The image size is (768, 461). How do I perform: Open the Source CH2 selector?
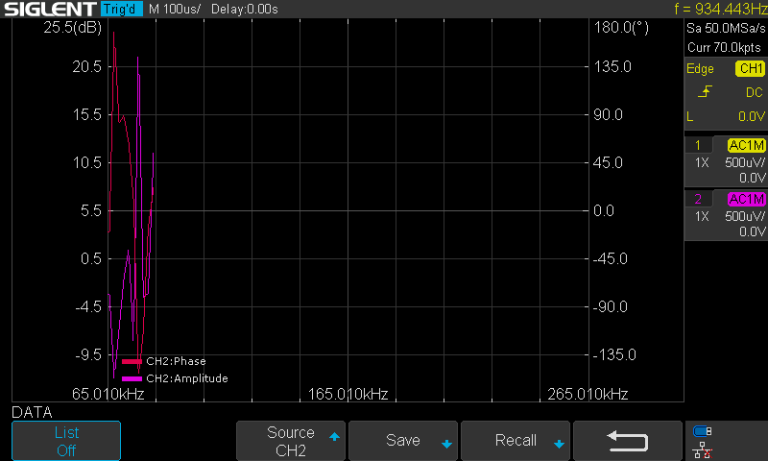click(x=290, y=441)
